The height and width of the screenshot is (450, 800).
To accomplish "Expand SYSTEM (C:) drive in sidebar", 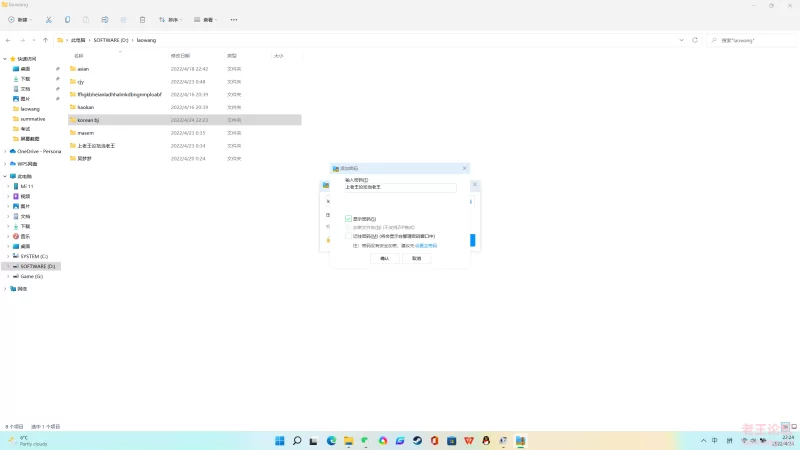I will [6, 256].
